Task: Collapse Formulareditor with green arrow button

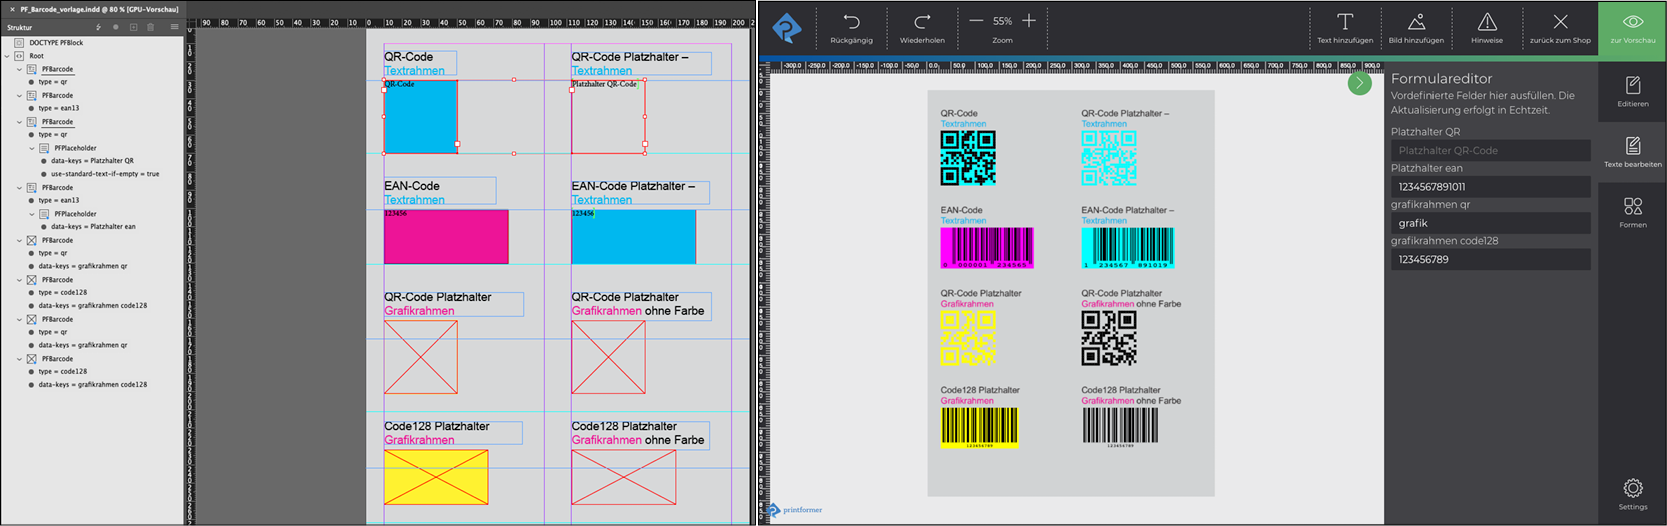Action: point(1359,84)
